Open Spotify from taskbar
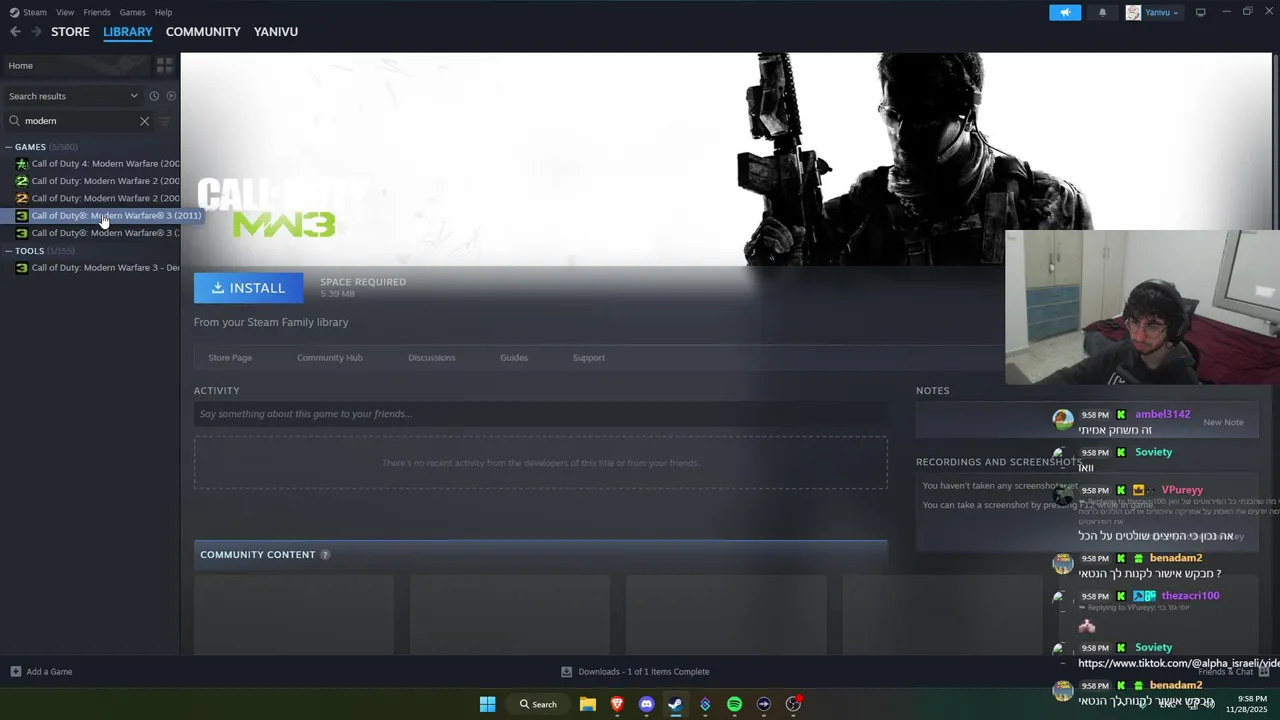This screenshot has width=1280, height=720. 734,704
